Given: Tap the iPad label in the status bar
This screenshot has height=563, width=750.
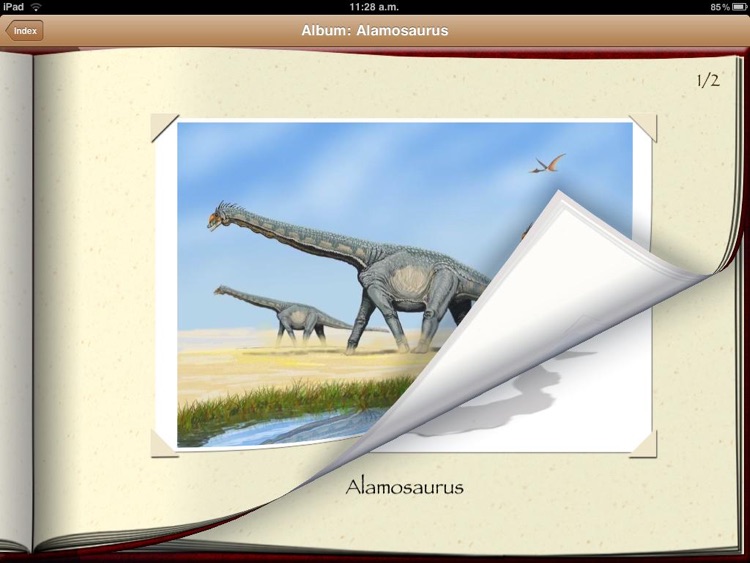Looking at the screenshot, I should pyautogui.click(x=13, y=7).
